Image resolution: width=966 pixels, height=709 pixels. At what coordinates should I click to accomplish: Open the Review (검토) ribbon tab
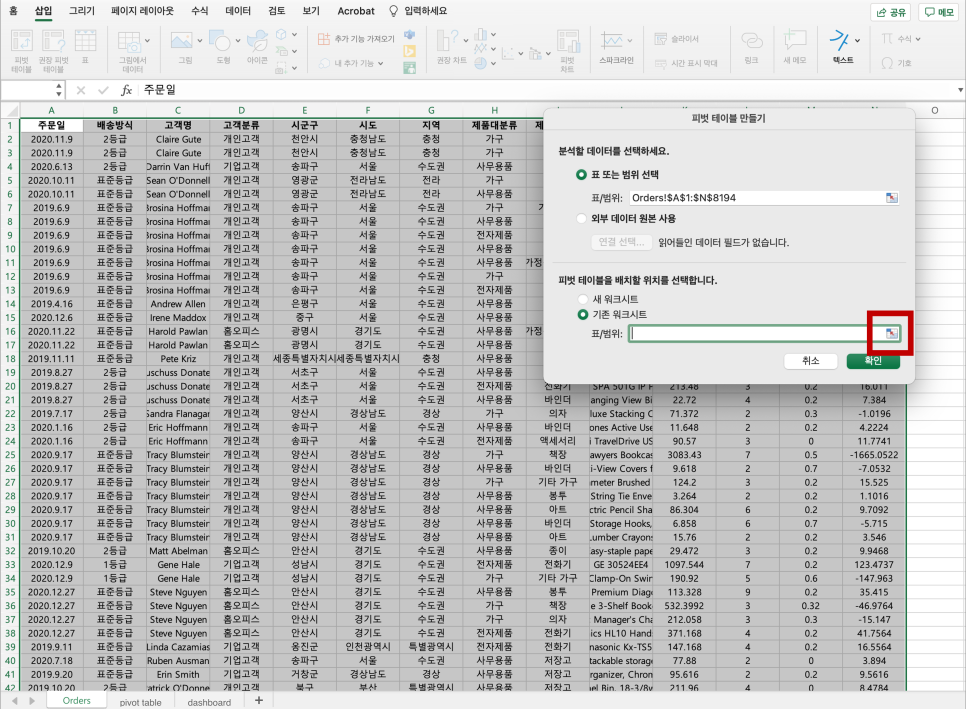tap(277, 11)
